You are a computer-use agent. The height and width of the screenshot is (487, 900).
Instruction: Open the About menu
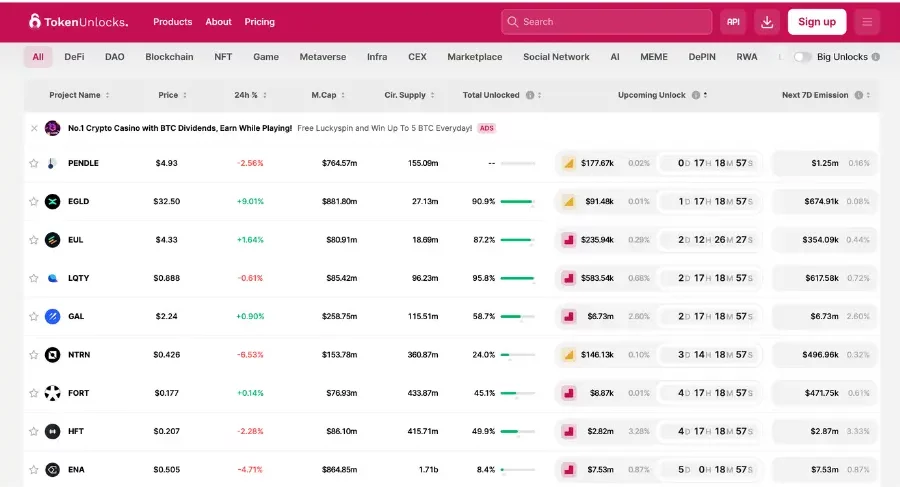(218, 22)
